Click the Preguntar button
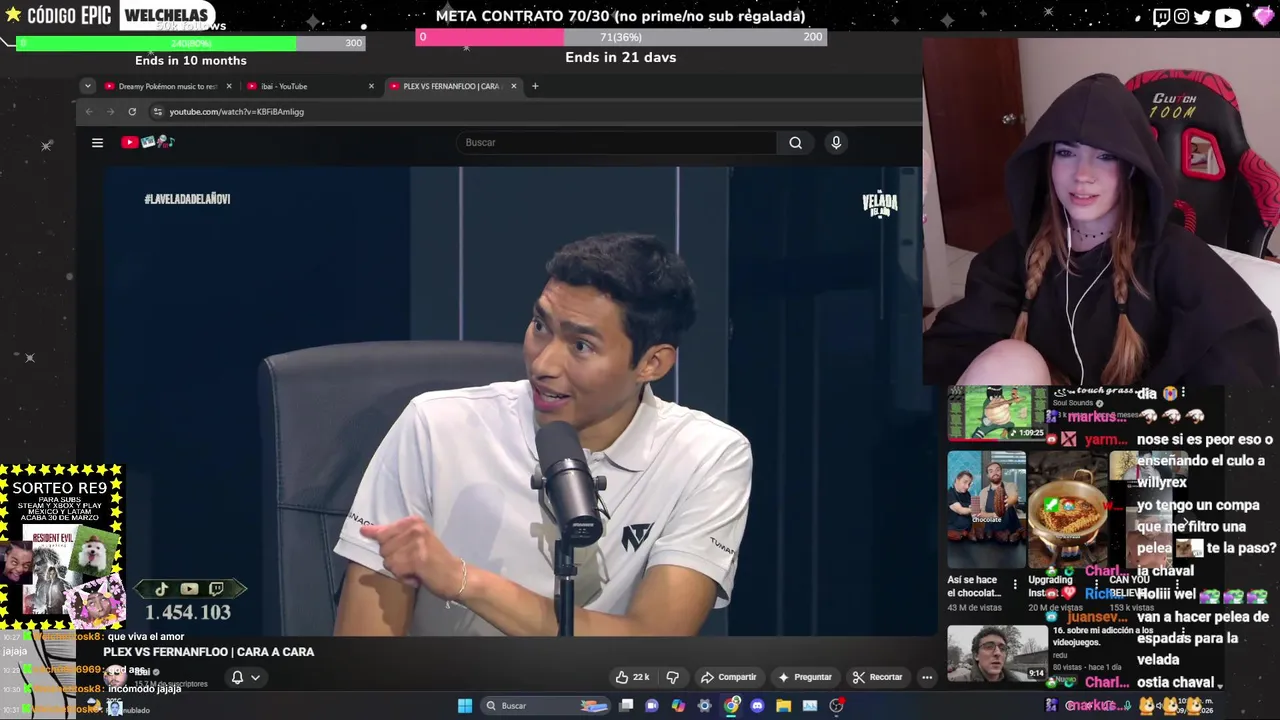This screenshot has height=720, width=1280. pyautogui.click(x=805, y=677)
